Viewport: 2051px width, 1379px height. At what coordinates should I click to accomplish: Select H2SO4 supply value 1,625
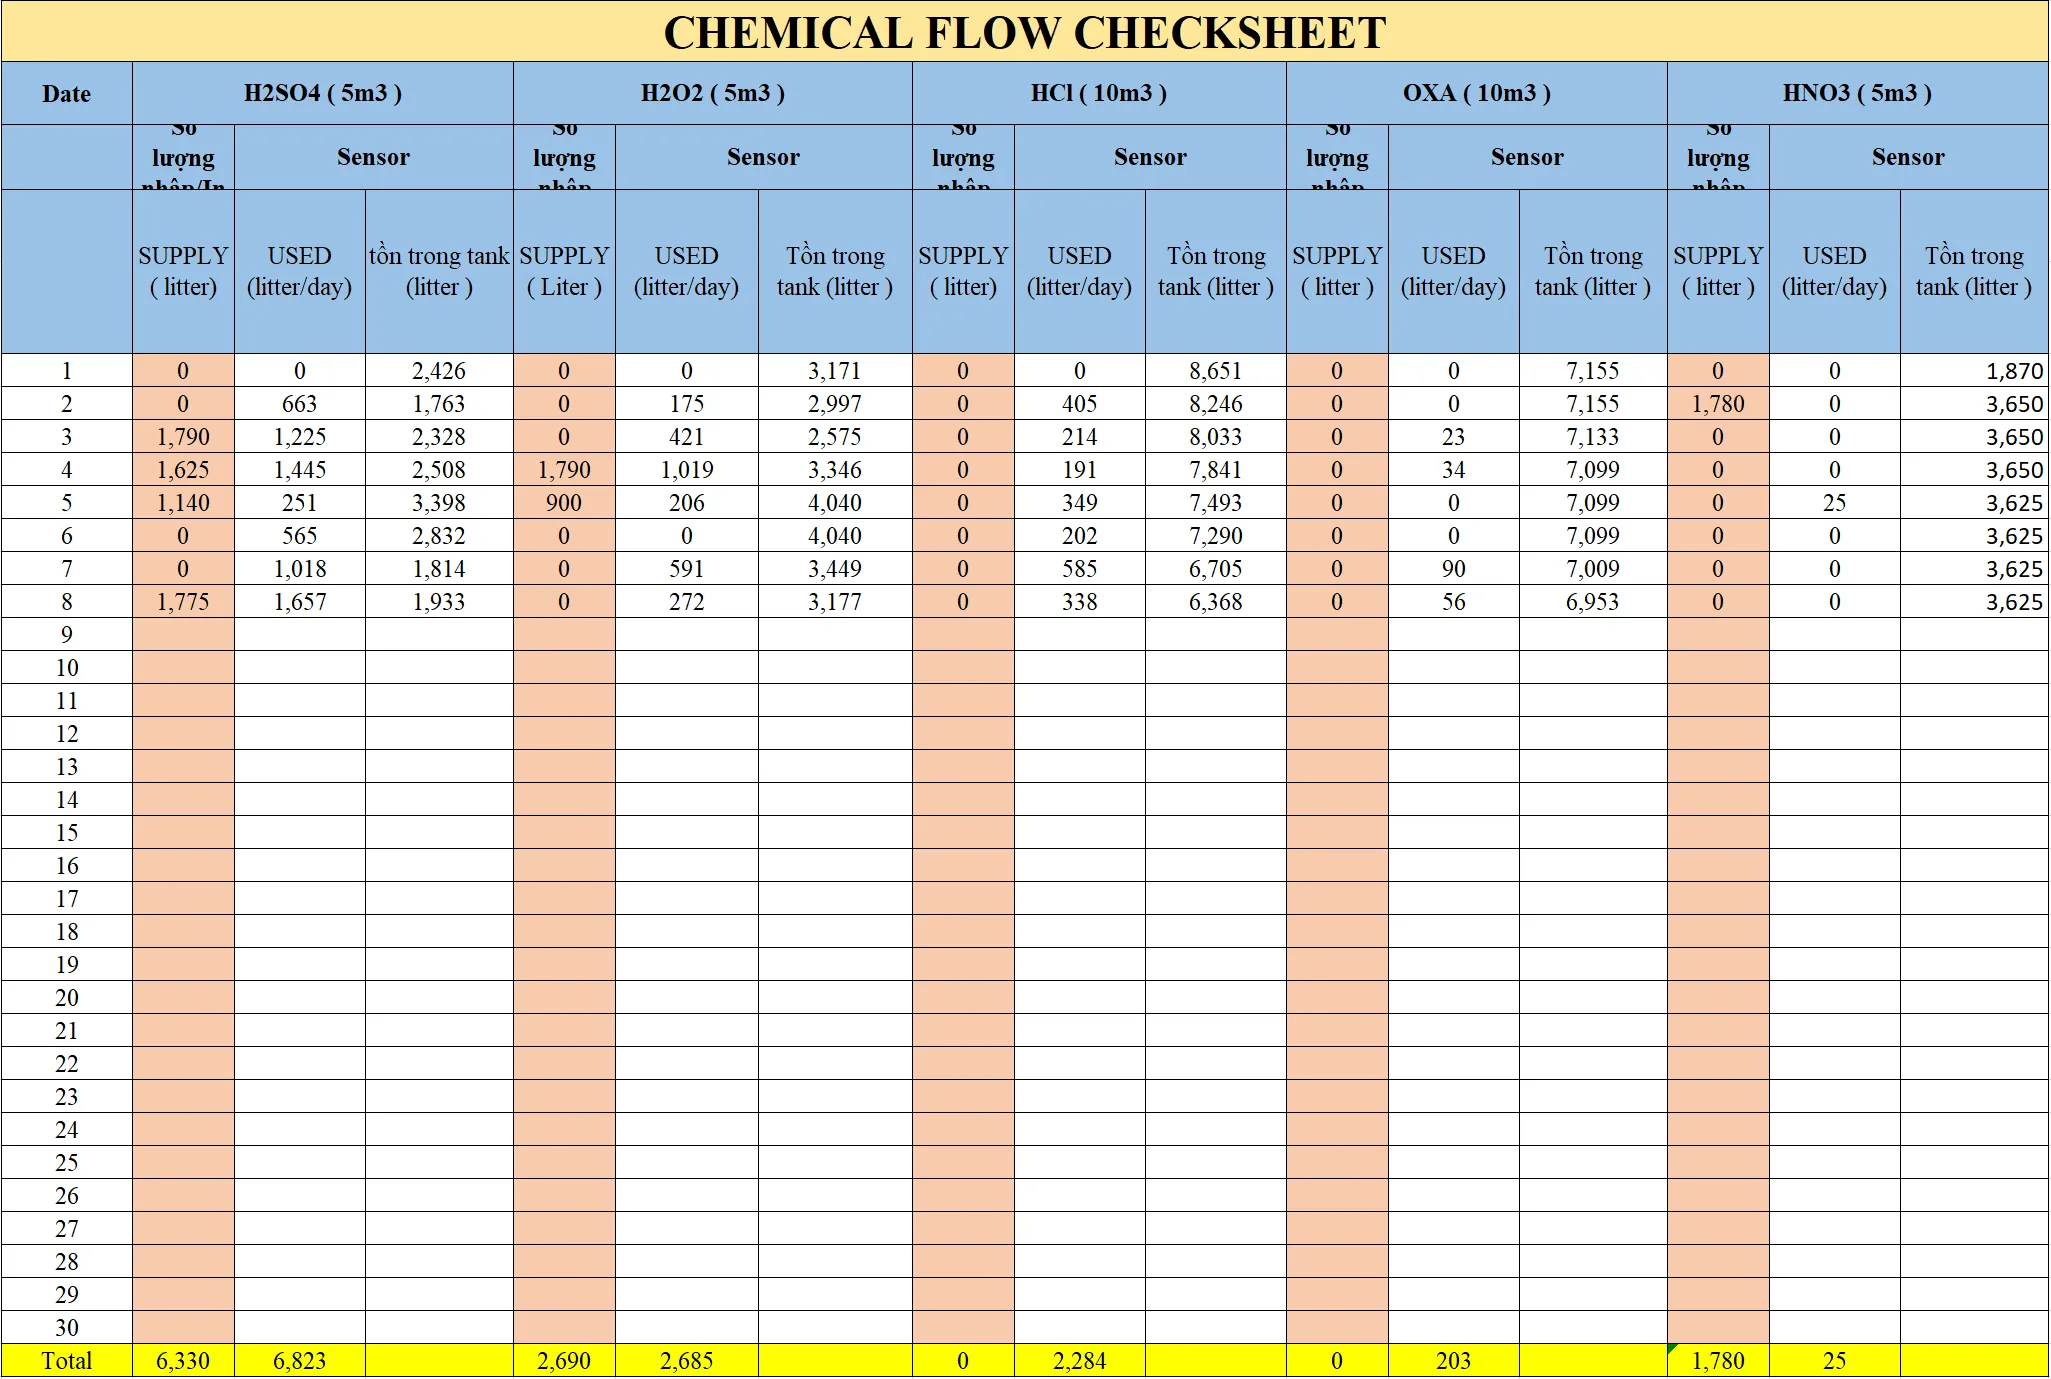pyautogui.click(x=183, y=470)
